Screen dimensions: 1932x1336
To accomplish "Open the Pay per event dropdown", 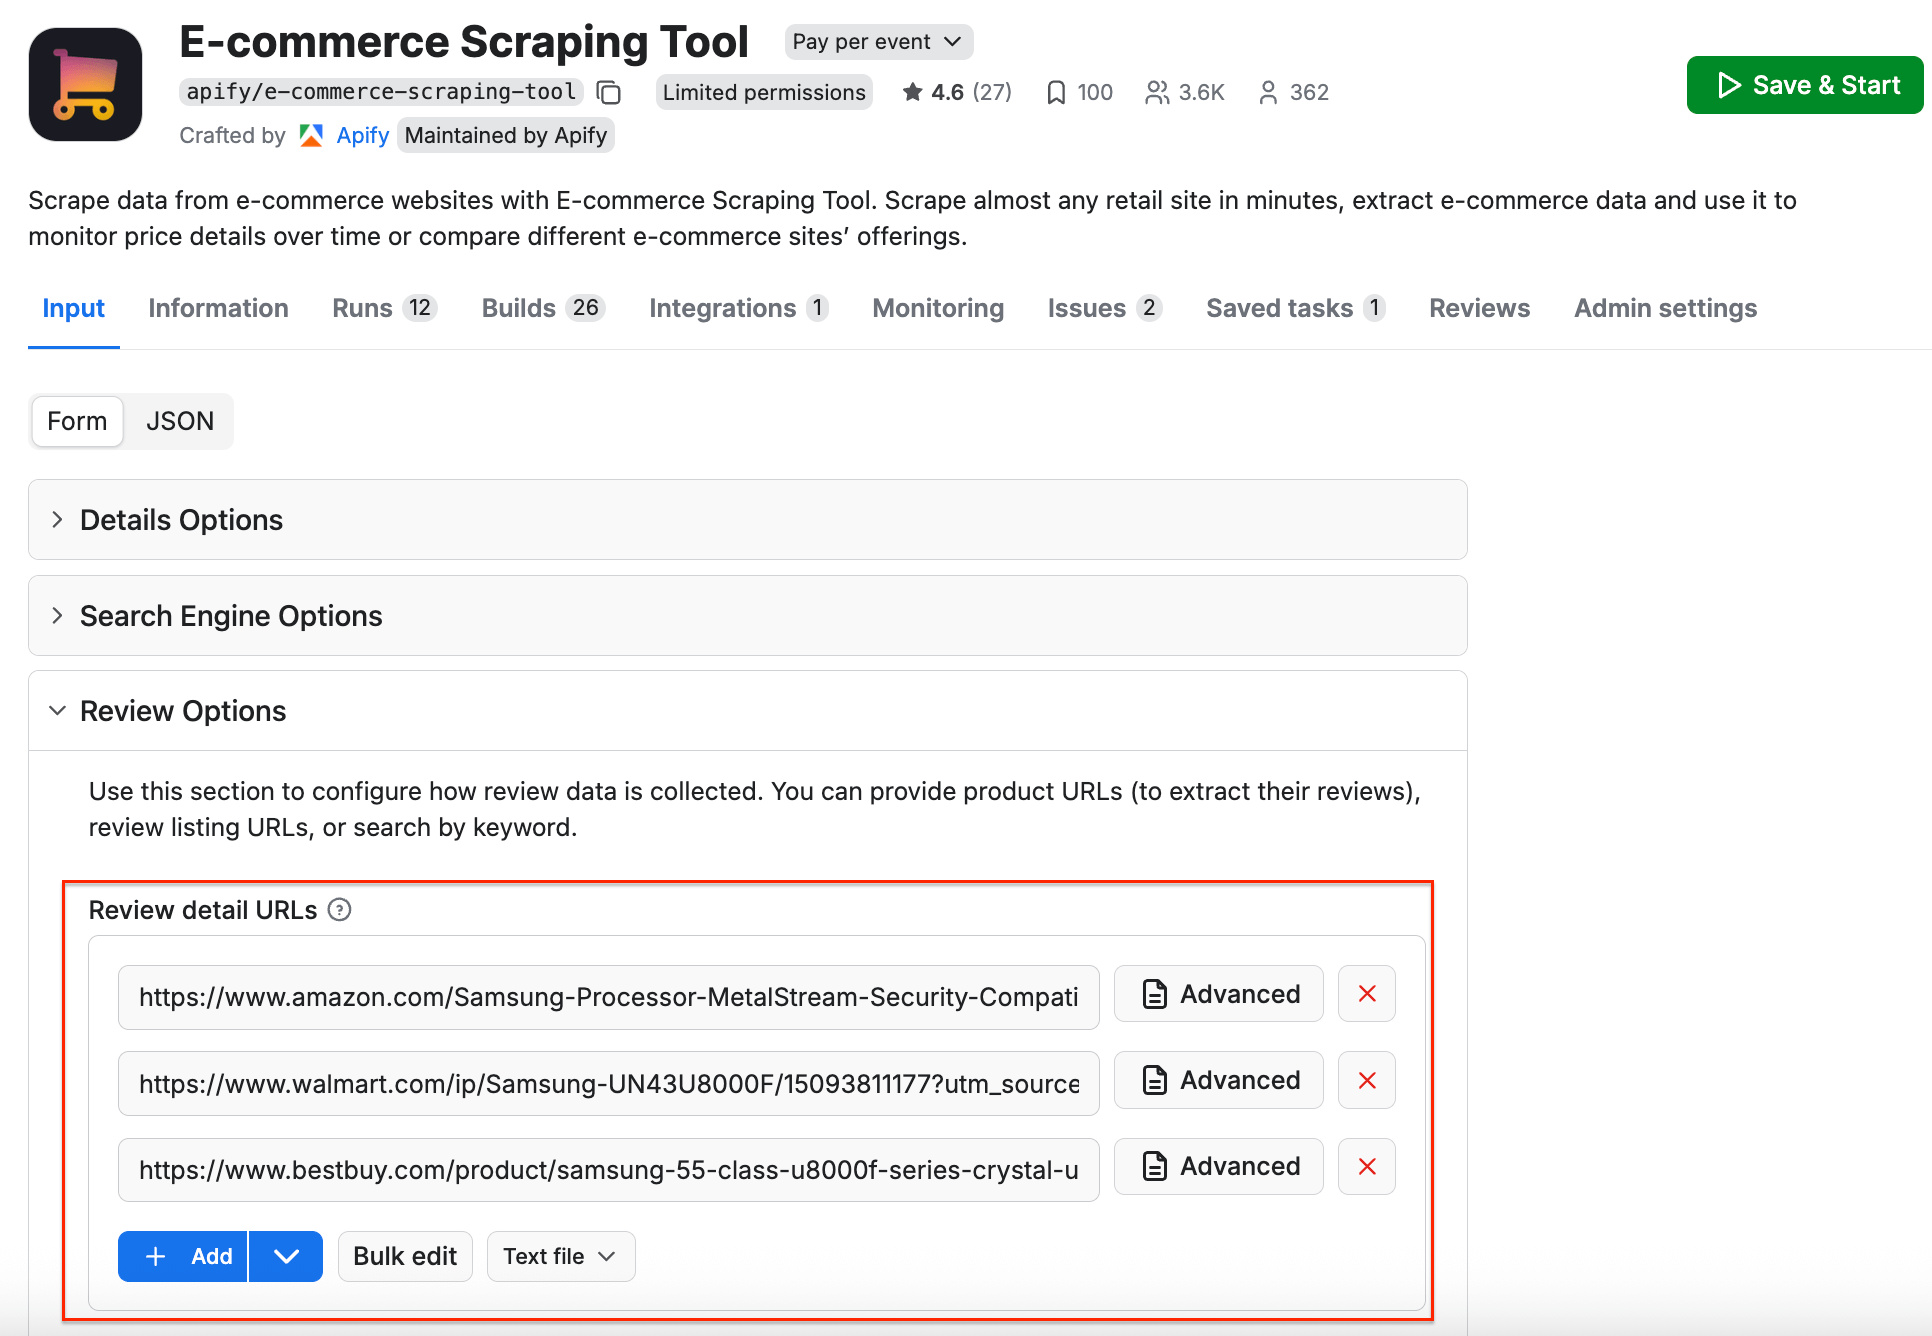I will (878, 41).
